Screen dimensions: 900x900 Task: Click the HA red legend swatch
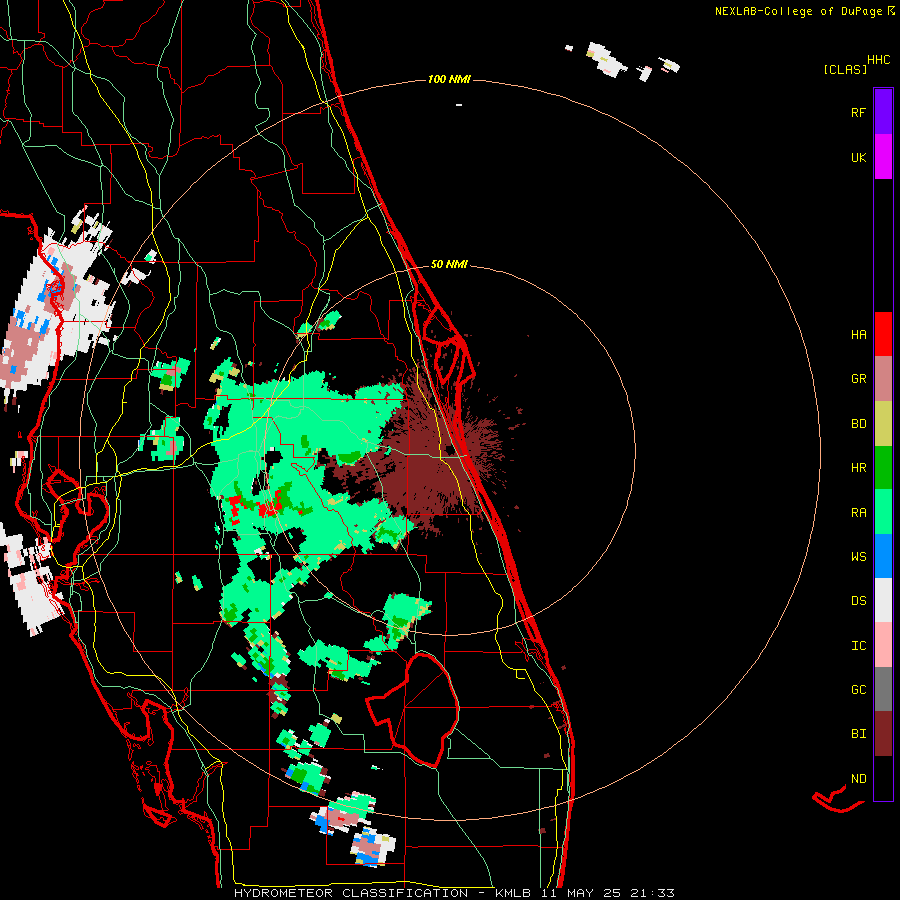click(883, 334)
